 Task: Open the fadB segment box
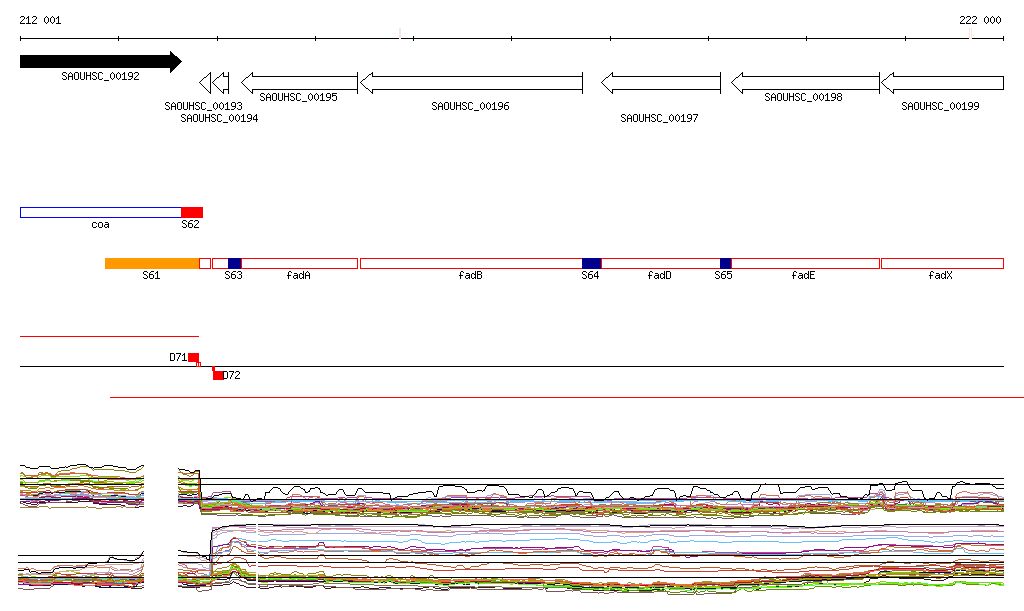470,263
